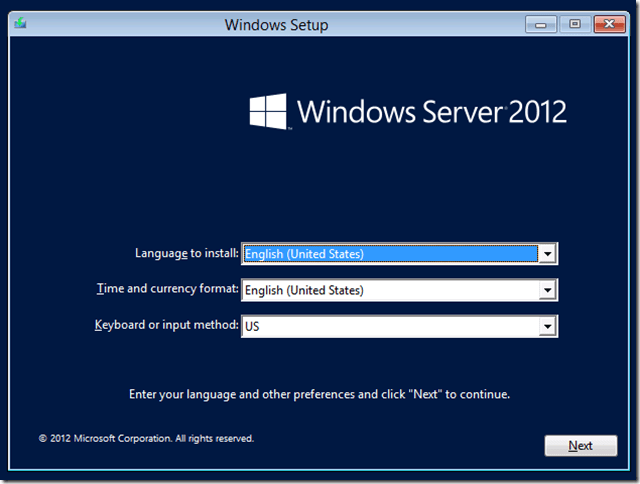Click the US keyboard value field
Screen dimensions: 640x484
tap(390, 326)
